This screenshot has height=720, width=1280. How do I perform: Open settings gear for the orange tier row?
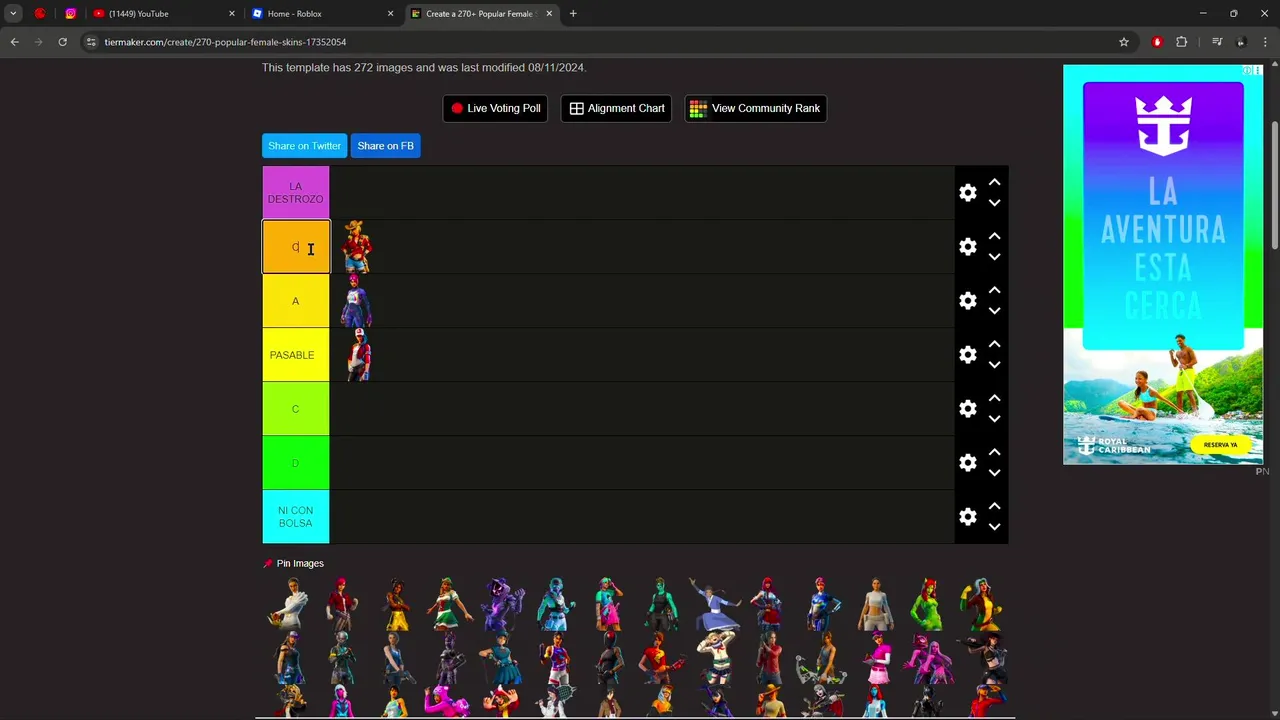(967, 247)
